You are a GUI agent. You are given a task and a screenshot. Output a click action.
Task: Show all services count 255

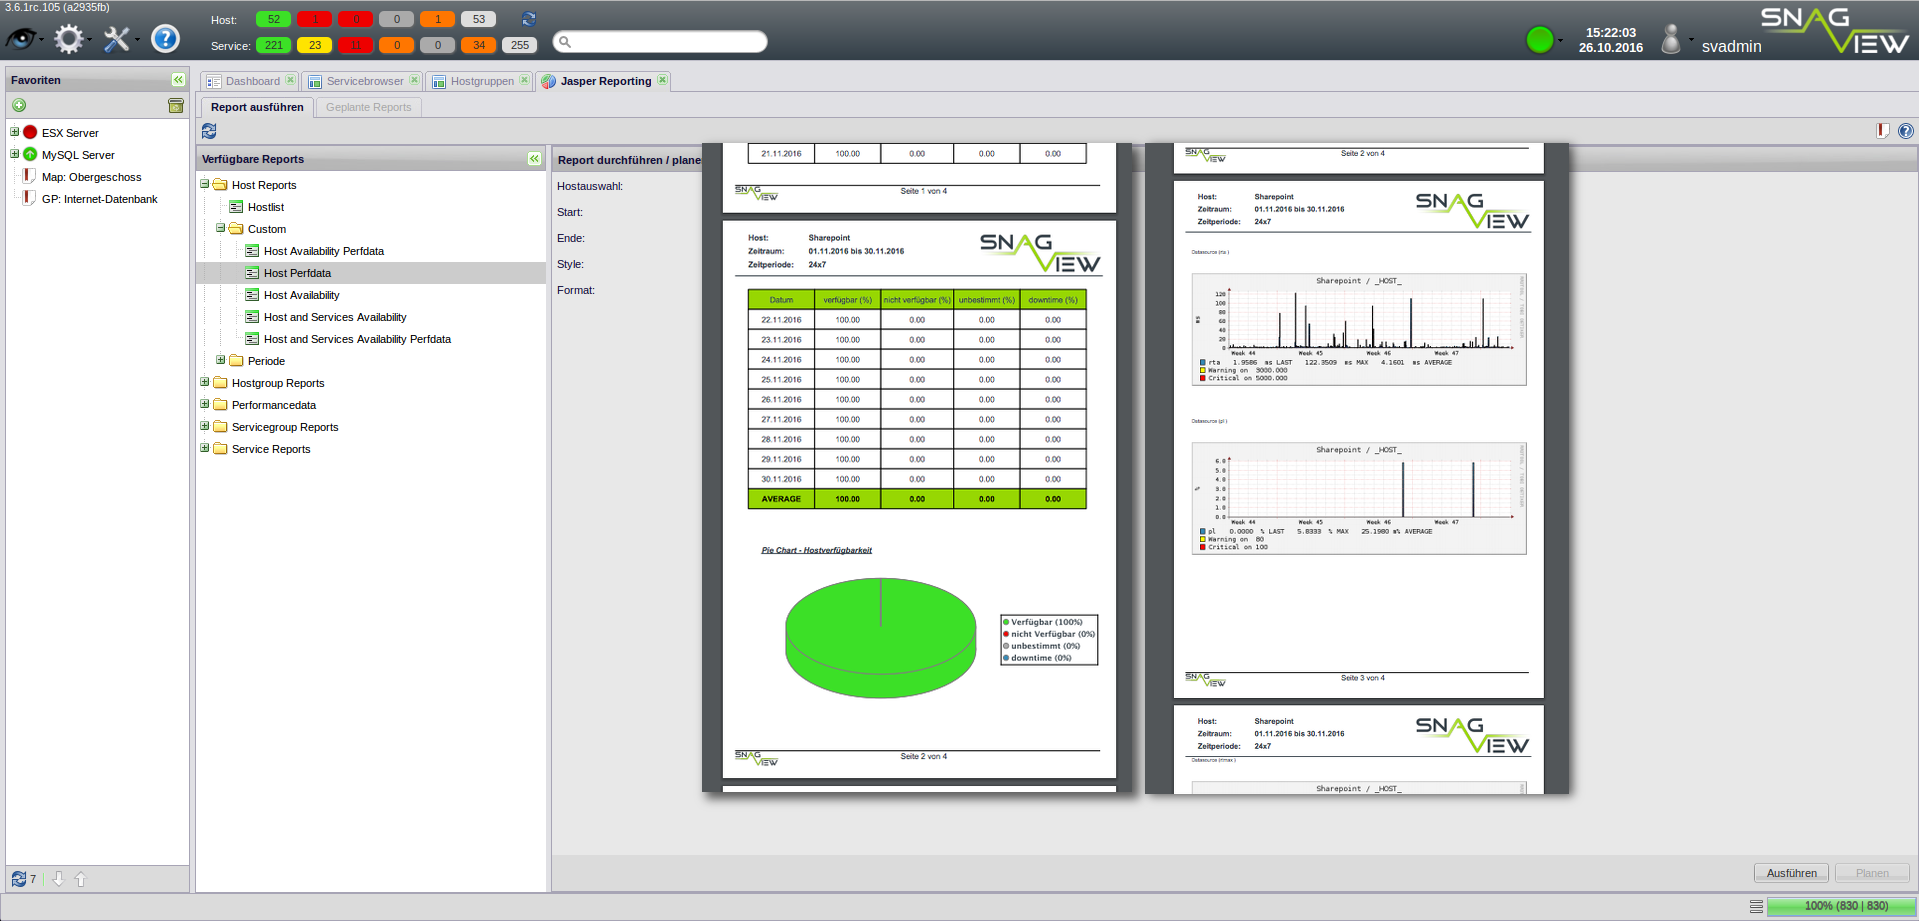point(519,45)
